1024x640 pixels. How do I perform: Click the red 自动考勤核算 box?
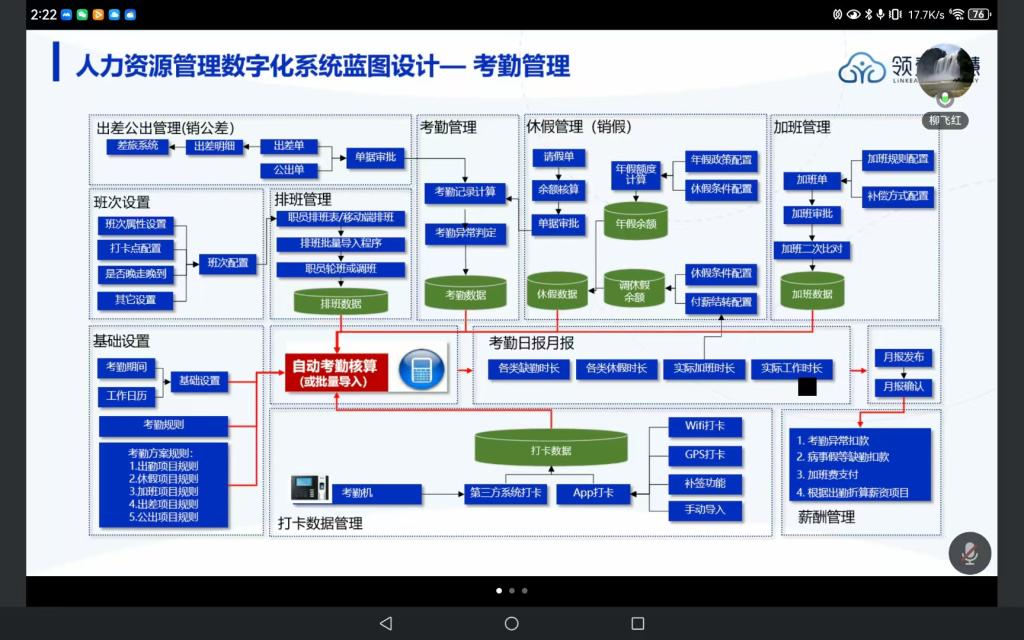[334, 373]
